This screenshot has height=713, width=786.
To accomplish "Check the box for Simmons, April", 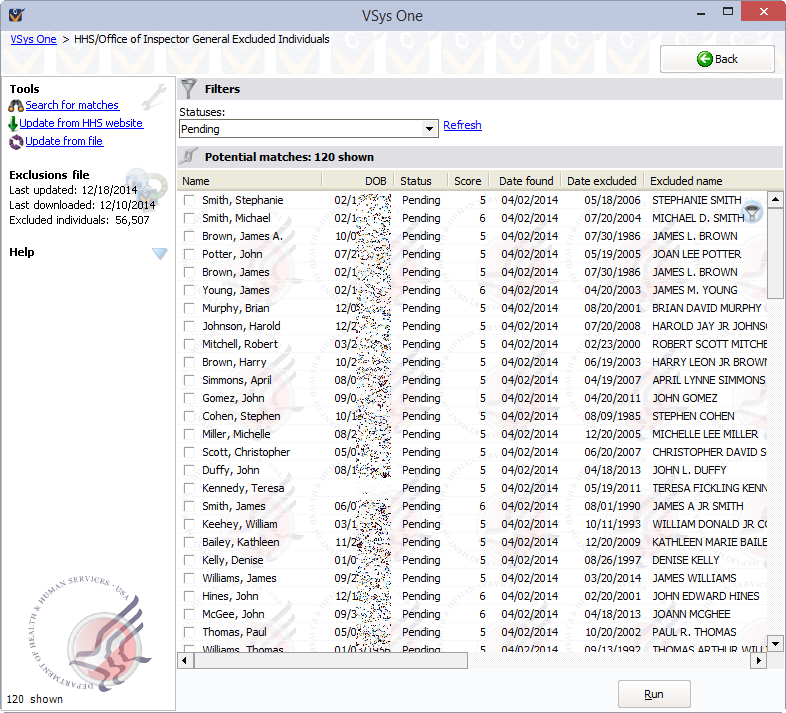I will (x=189, y=381).
